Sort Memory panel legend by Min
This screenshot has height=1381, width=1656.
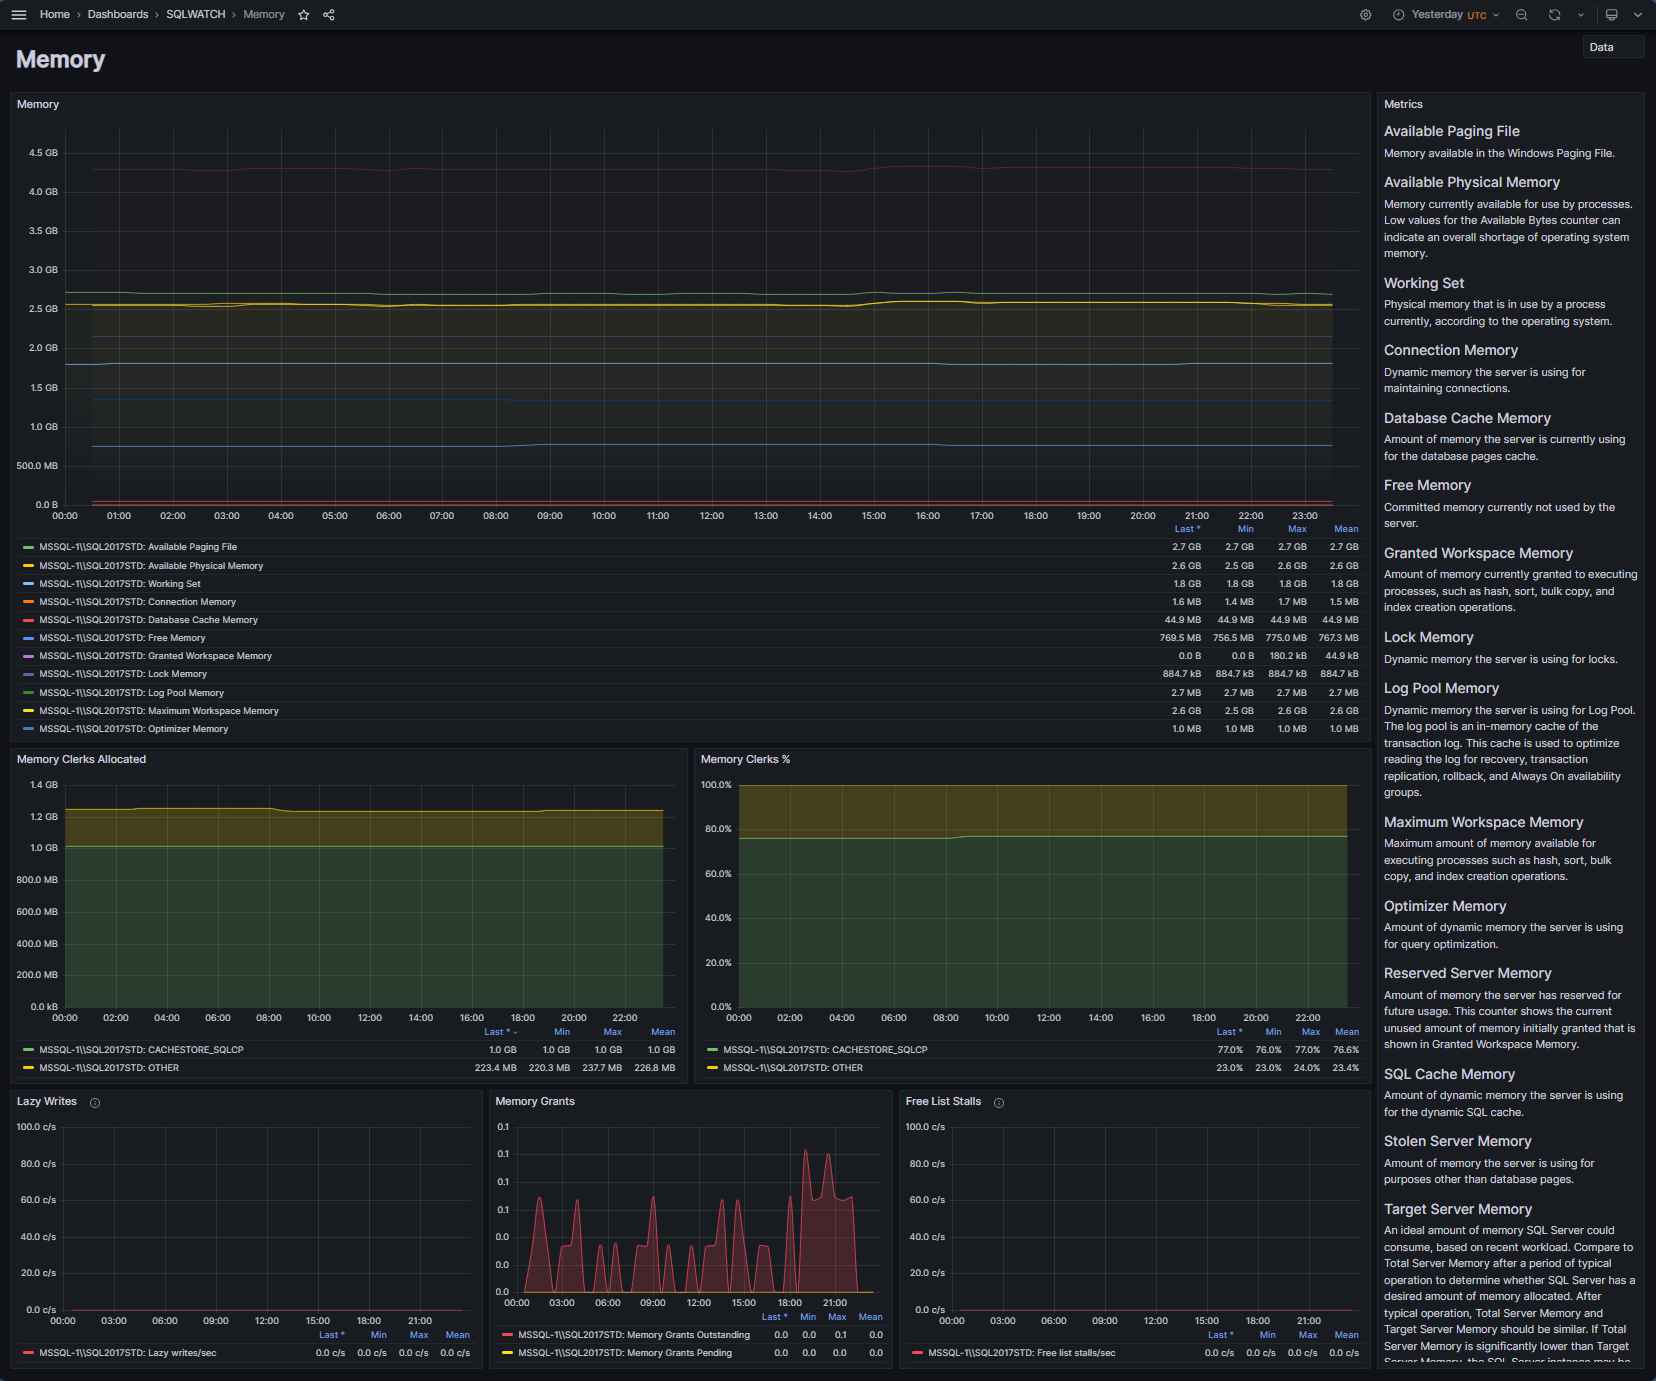click(x=1245, y=529)
